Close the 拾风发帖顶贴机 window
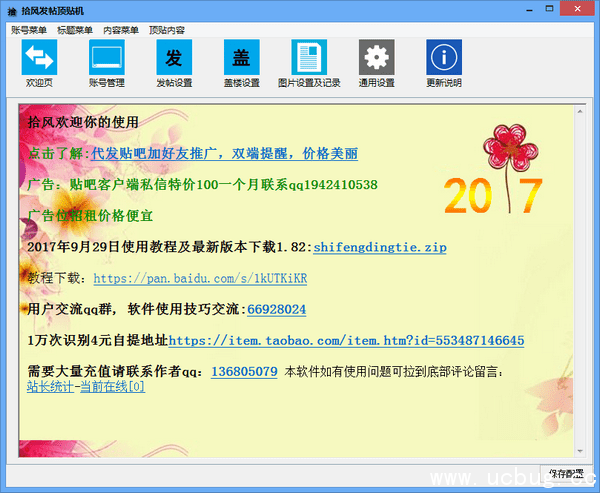The width and height of the screenshot is (600, 493). pyautogui.click(x=577, y=8)
